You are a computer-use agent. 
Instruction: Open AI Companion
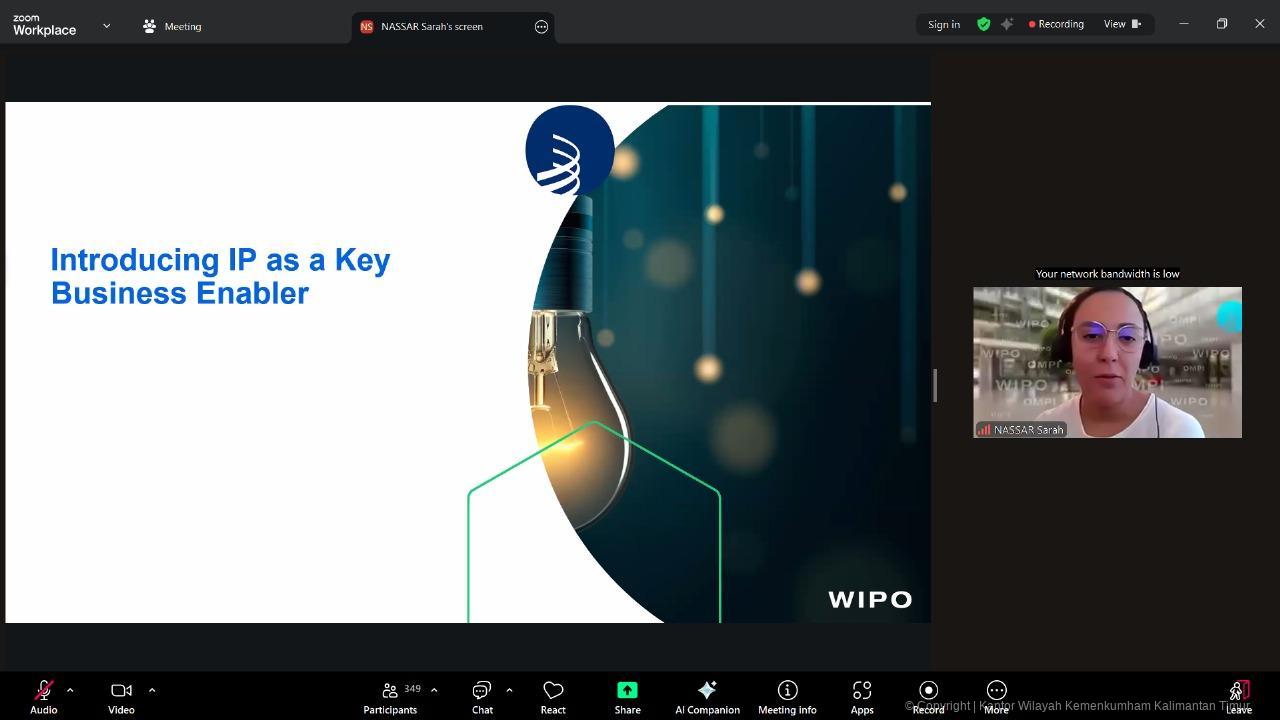(707, 697)
